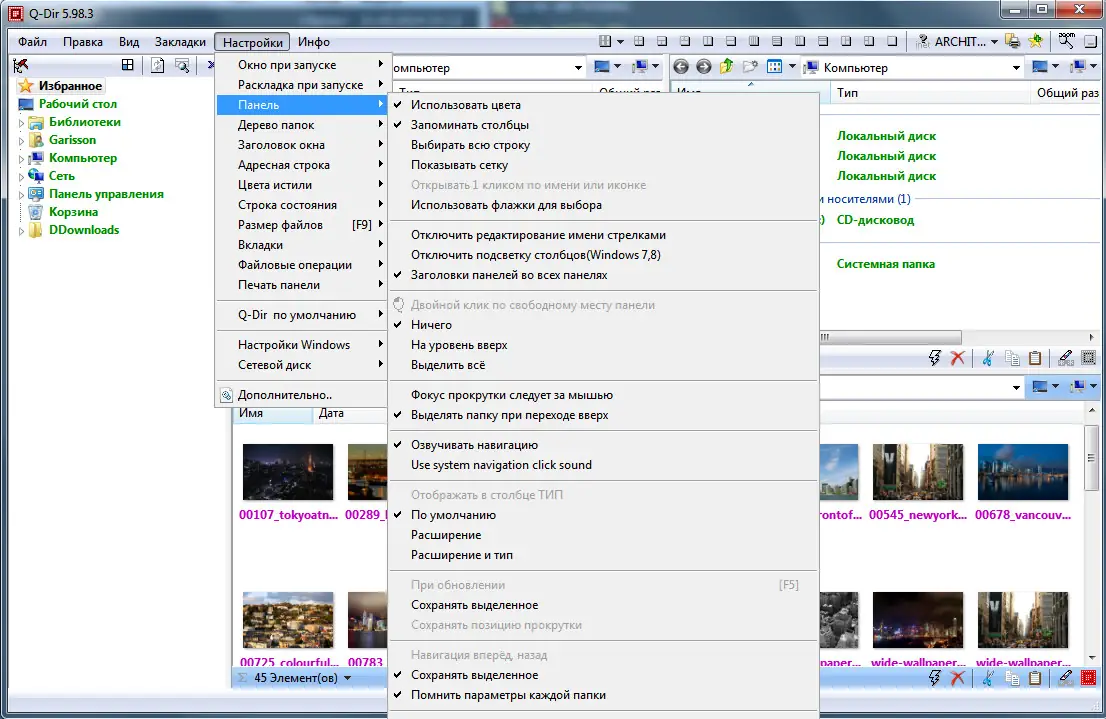Click the lightning icon in the upper-right pane toolbar
The height and width of the screenshot is (719, 1106).
935,358
